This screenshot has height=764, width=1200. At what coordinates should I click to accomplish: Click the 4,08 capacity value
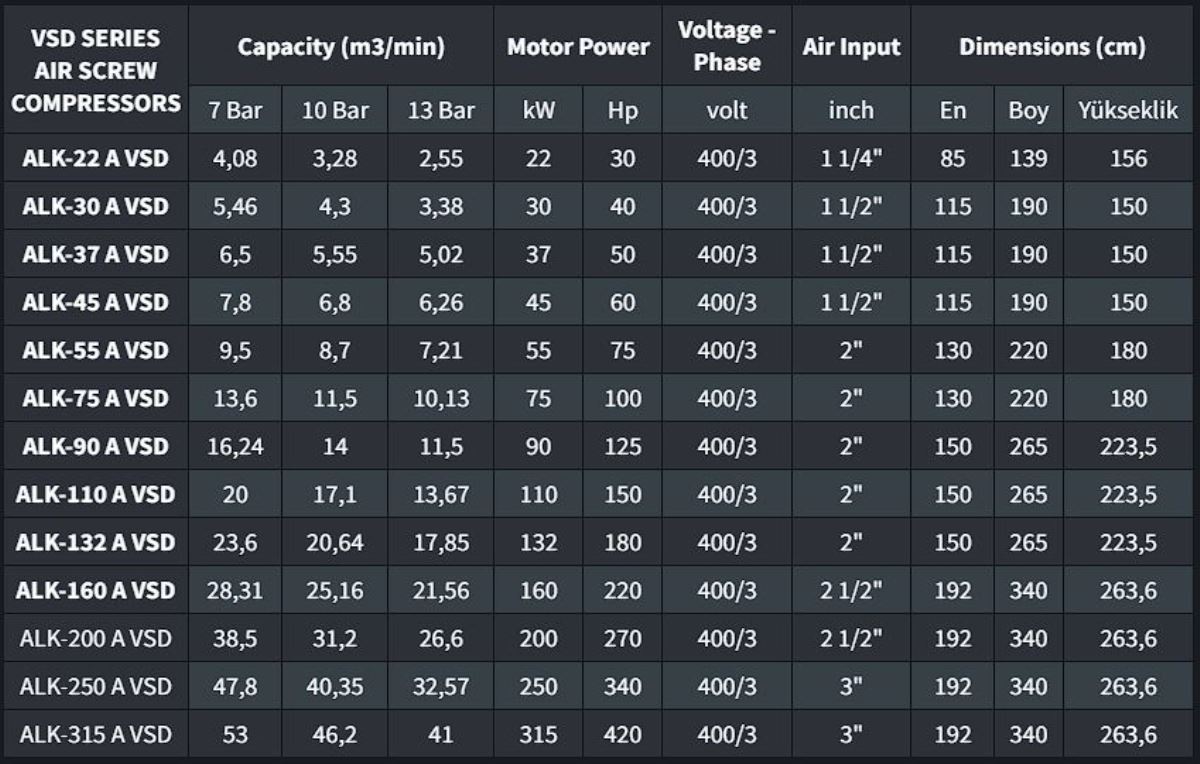tap(236, 158)
